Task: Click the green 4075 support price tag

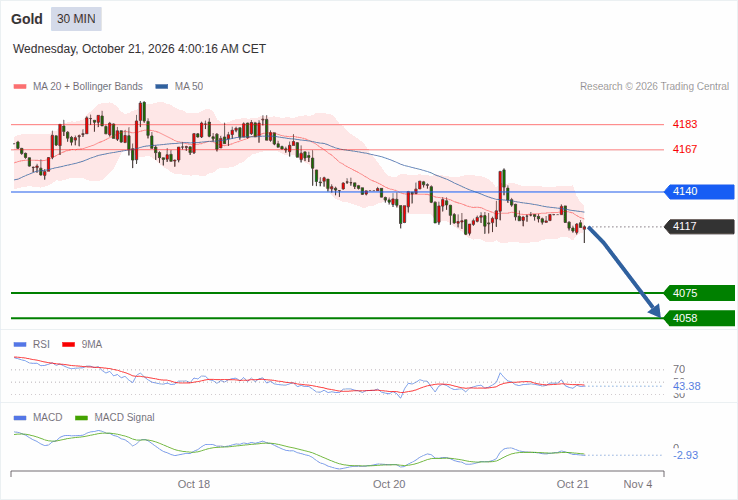Action: coord(699,293)
